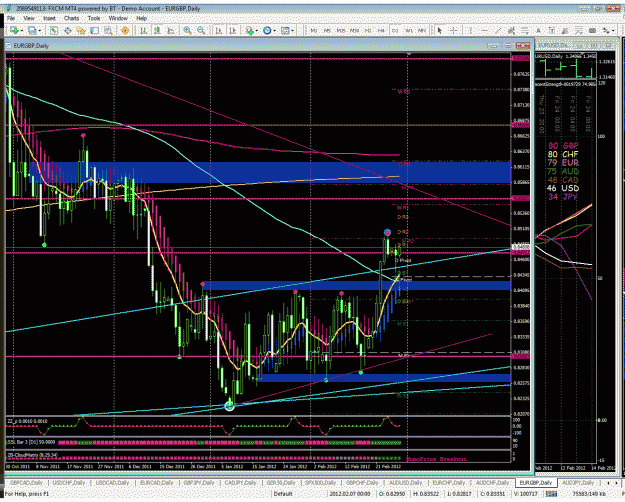This screenshot has height=502, width=625.
Task: Open Indicators list dropdown
Action: pyautogui.click(x=252, y=30)
